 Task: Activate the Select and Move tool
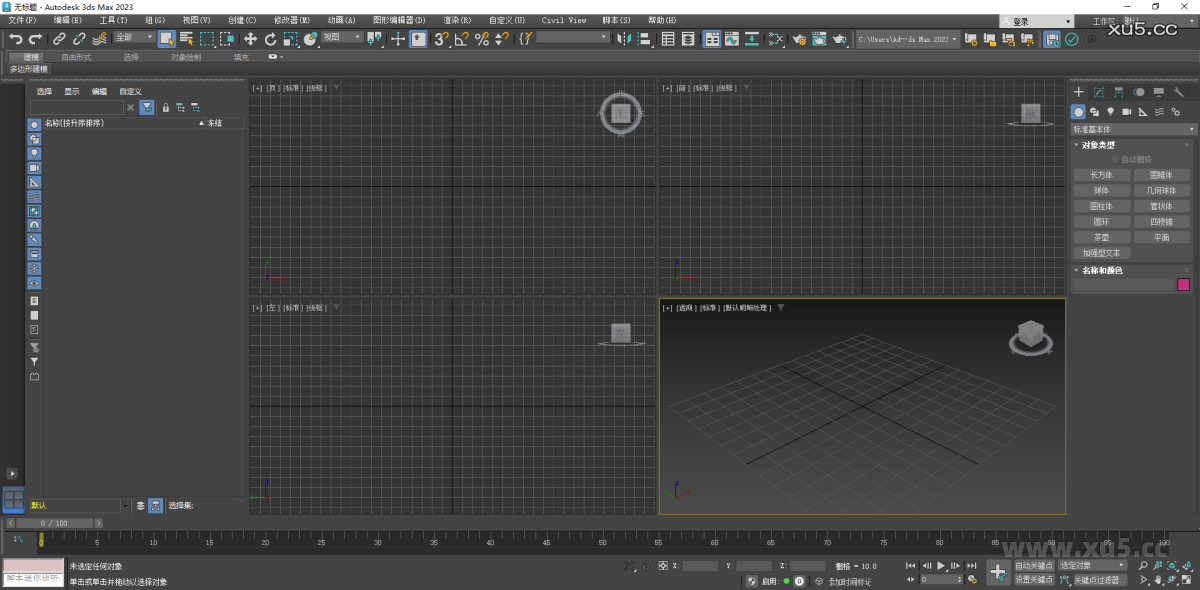point(252,38)
